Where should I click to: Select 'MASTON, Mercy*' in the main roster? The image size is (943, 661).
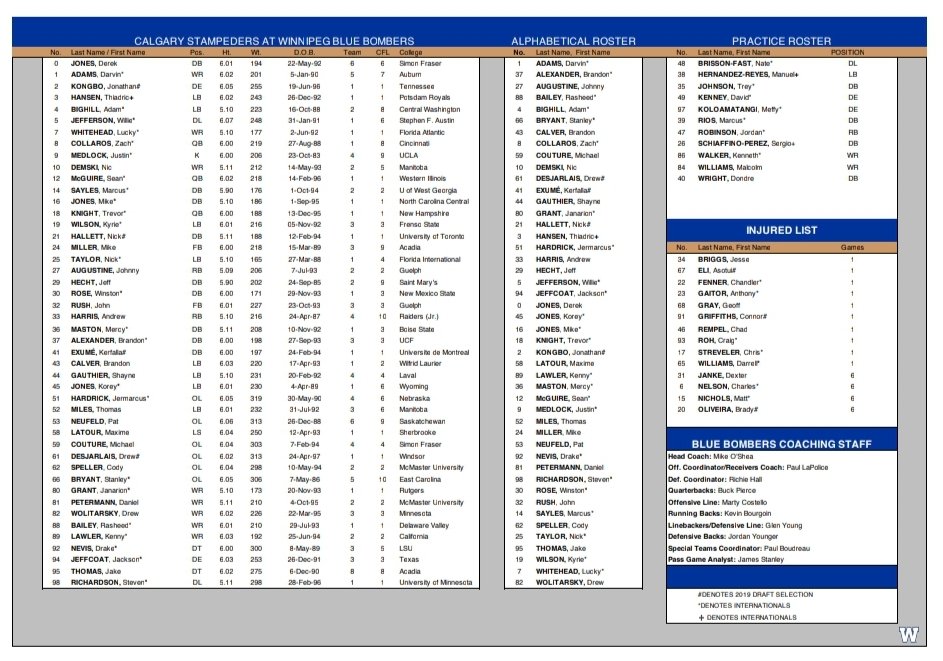[x=99, y=330]
